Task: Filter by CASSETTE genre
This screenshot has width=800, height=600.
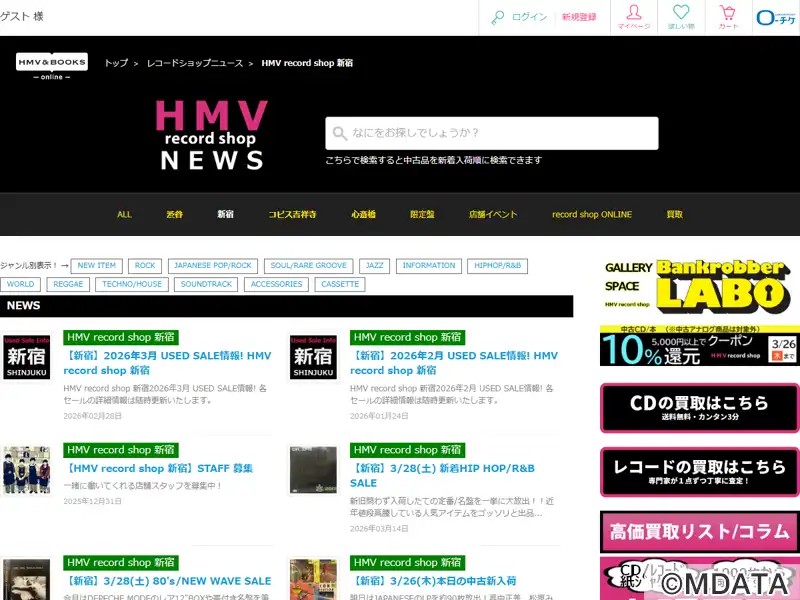Action: (x=340, y=284)
